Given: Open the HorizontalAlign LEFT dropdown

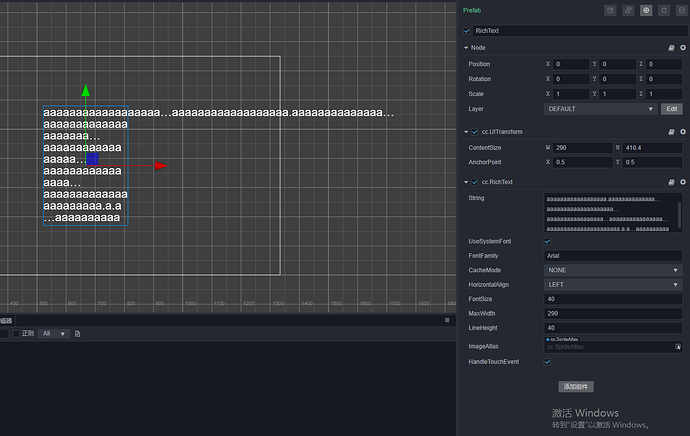Looking at the screenshot, I should 613,285.
